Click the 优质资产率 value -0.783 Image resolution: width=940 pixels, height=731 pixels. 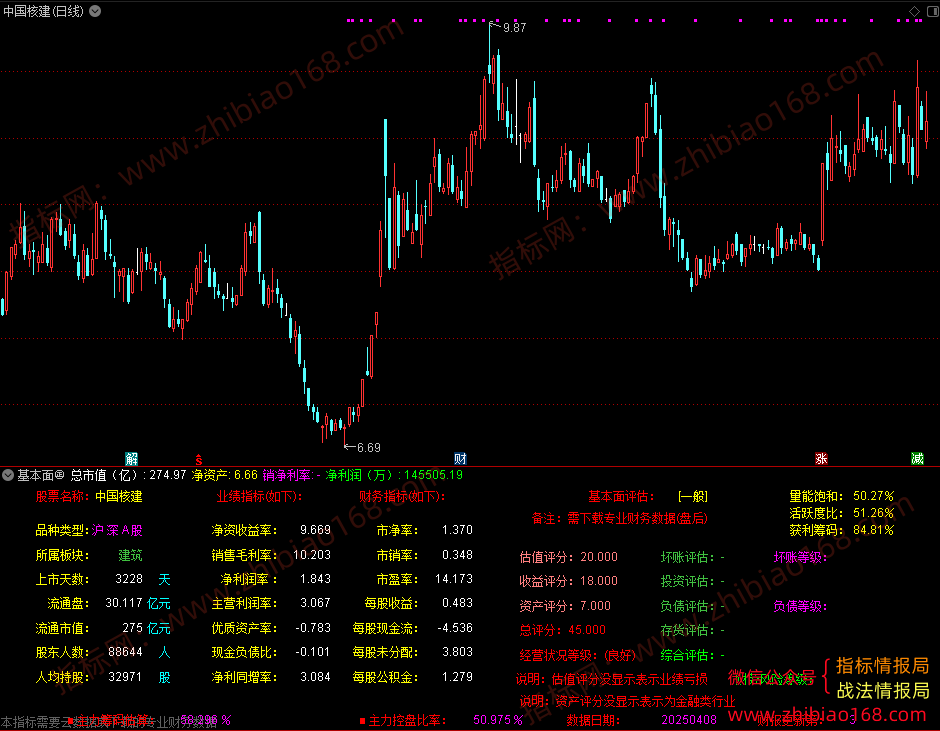tap(313, 628)
